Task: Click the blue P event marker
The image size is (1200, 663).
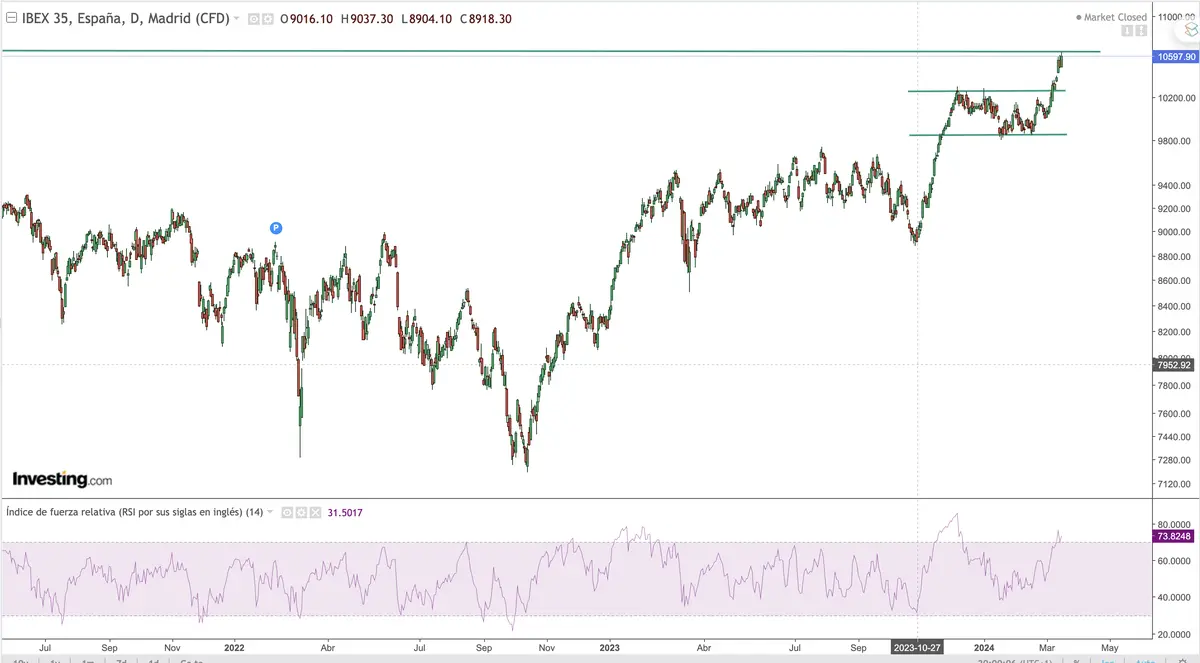Action: point(276,228)
